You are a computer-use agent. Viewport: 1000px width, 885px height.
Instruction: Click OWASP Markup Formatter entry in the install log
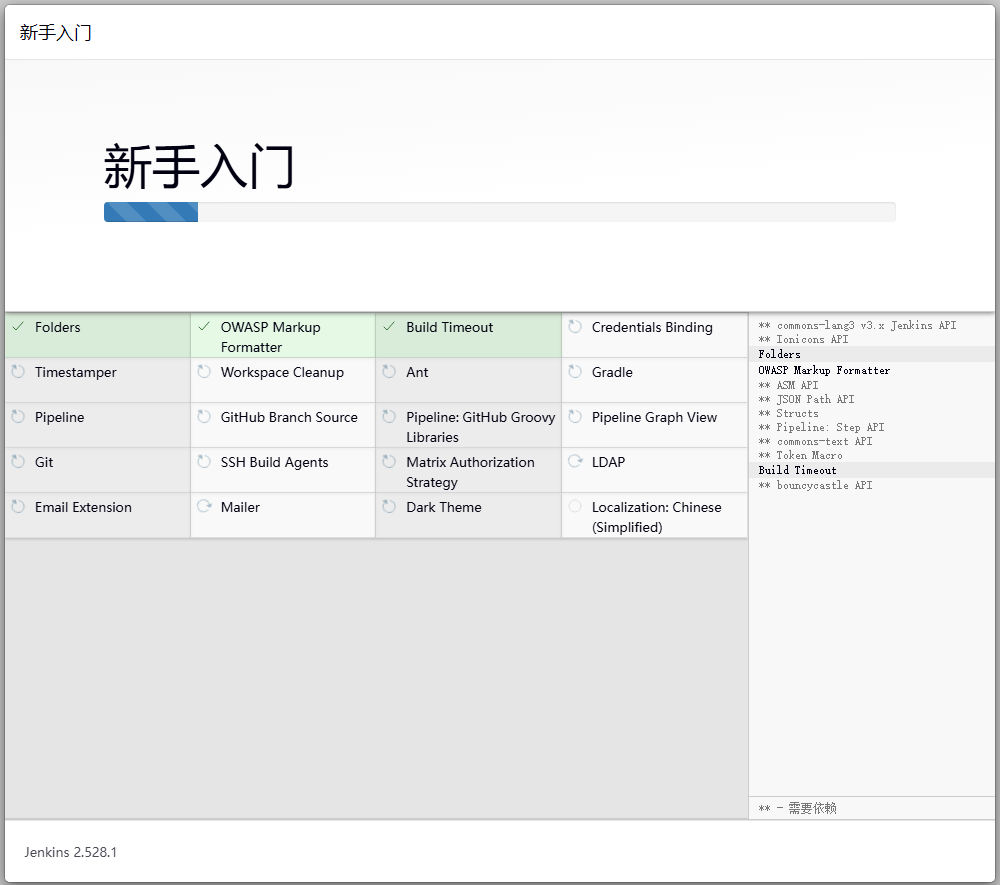pyautogui.click(x=824, y=370)
